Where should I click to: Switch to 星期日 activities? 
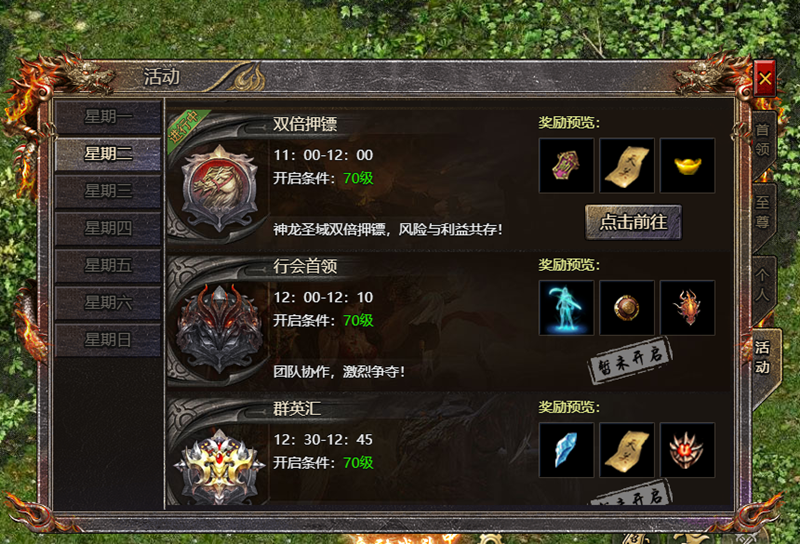coord(108,340)
